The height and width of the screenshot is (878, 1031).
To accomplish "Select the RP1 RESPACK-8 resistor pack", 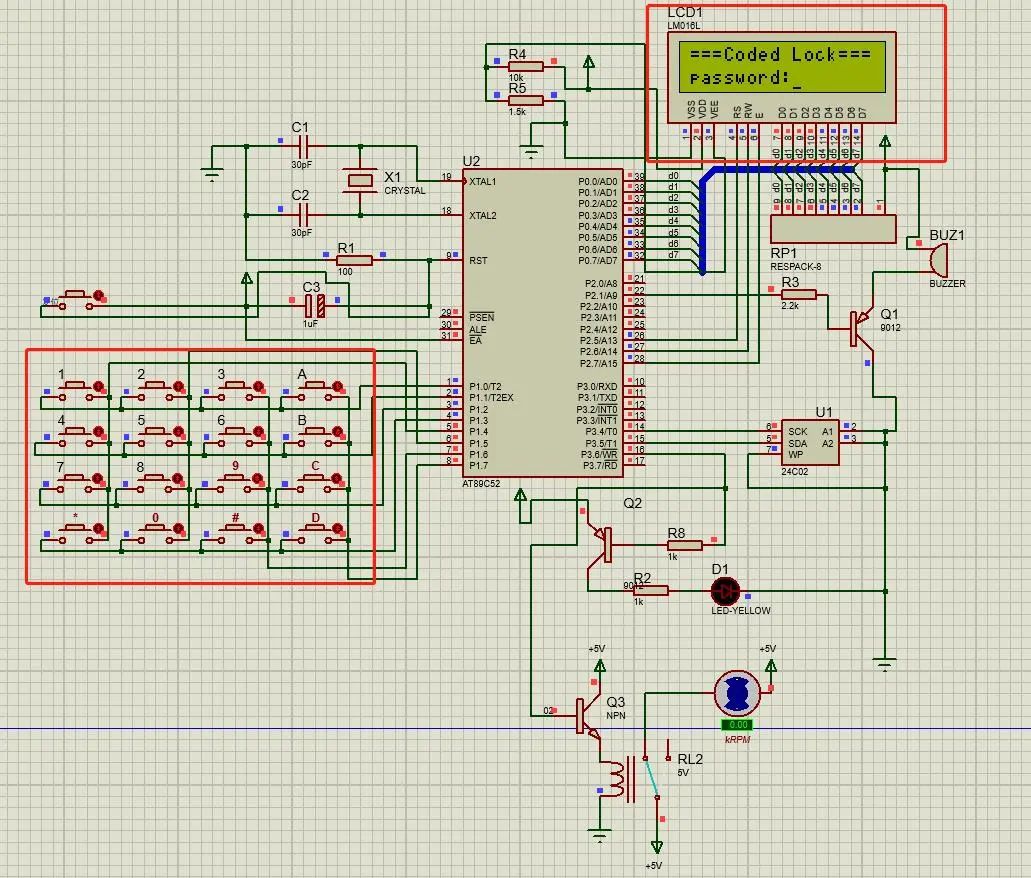I will (833, 228).
